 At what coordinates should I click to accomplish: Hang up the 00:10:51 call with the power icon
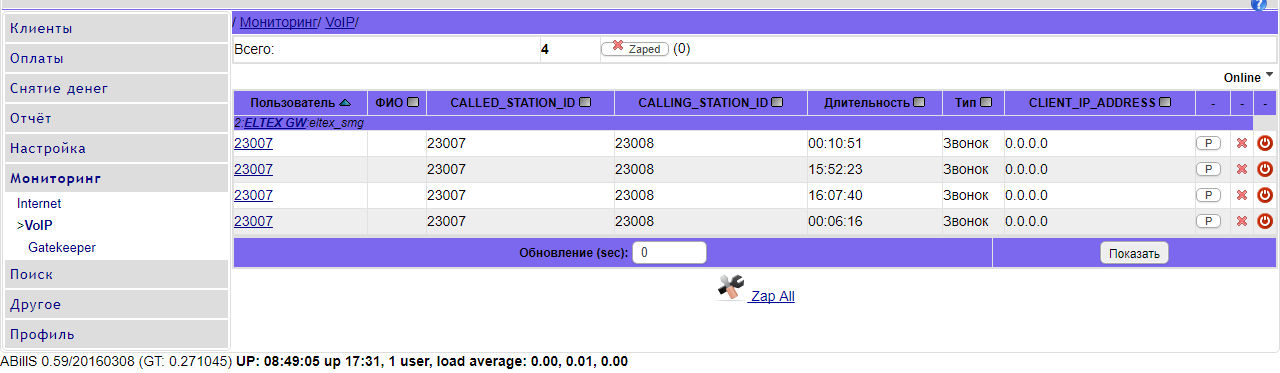coord(1264,143)
